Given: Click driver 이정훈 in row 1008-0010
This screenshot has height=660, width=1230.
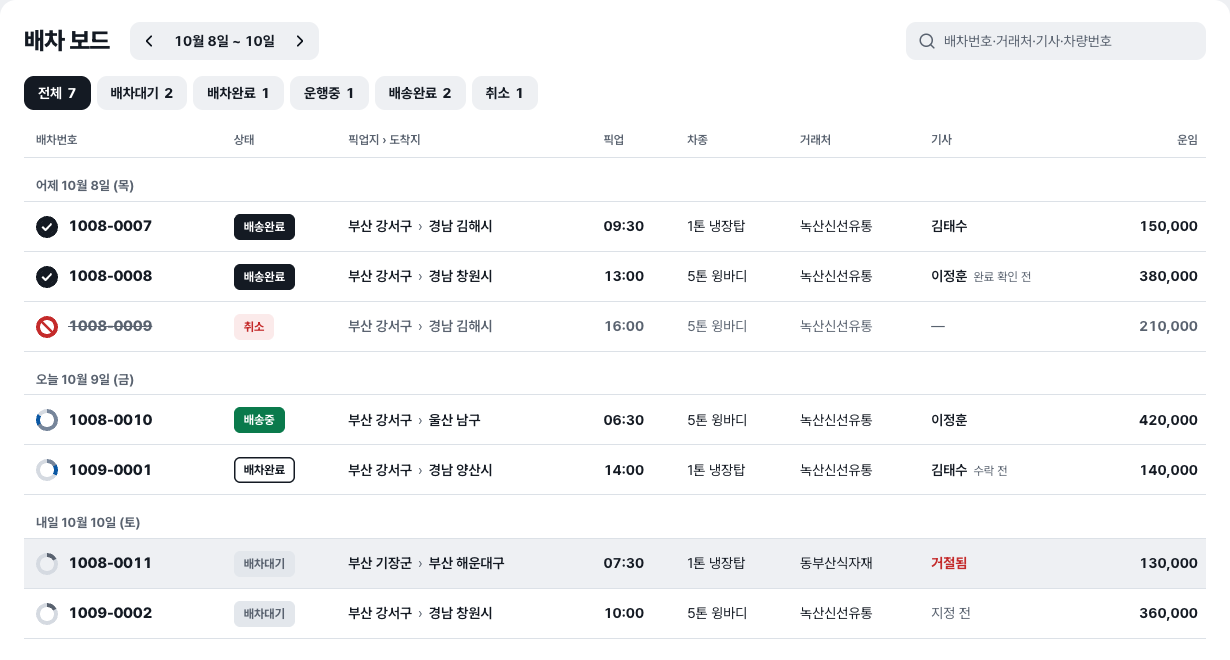Looking at the screenshot, I should pos(949,420).
